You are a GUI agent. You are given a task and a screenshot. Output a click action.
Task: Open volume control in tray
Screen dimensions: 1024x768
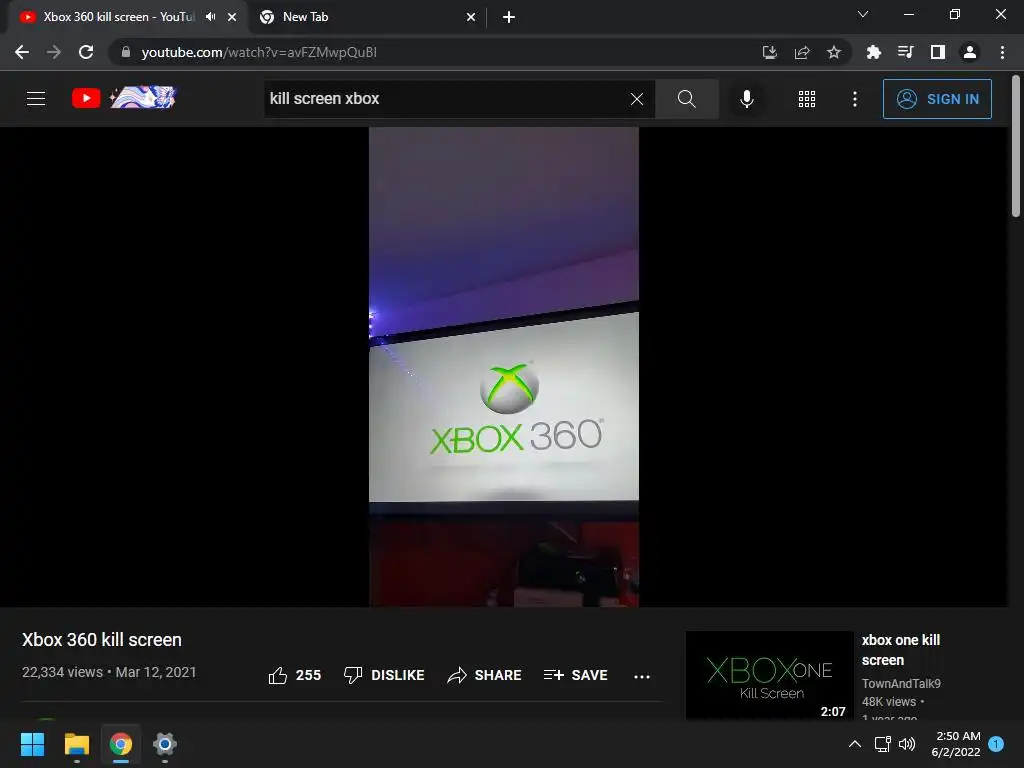pos(906,744)
